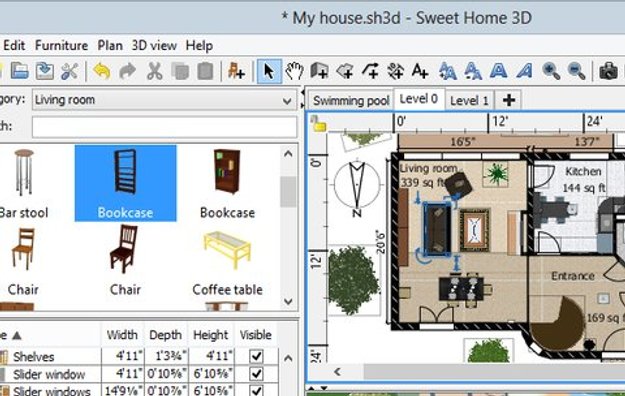Select the Add text tool
Image resolution: width=625 pixels, height=396 pixels.
(420, 71)
